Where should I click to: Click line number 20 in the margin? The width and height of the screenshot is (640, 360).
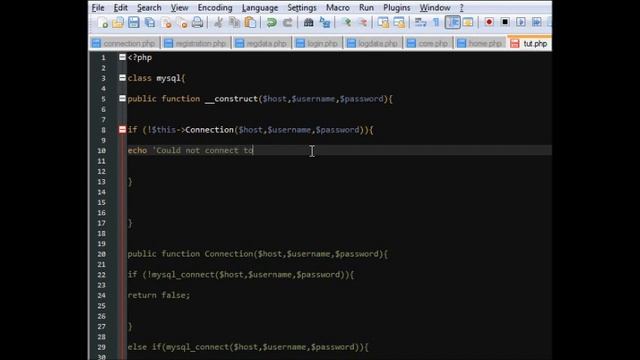[x=102, y=254]
